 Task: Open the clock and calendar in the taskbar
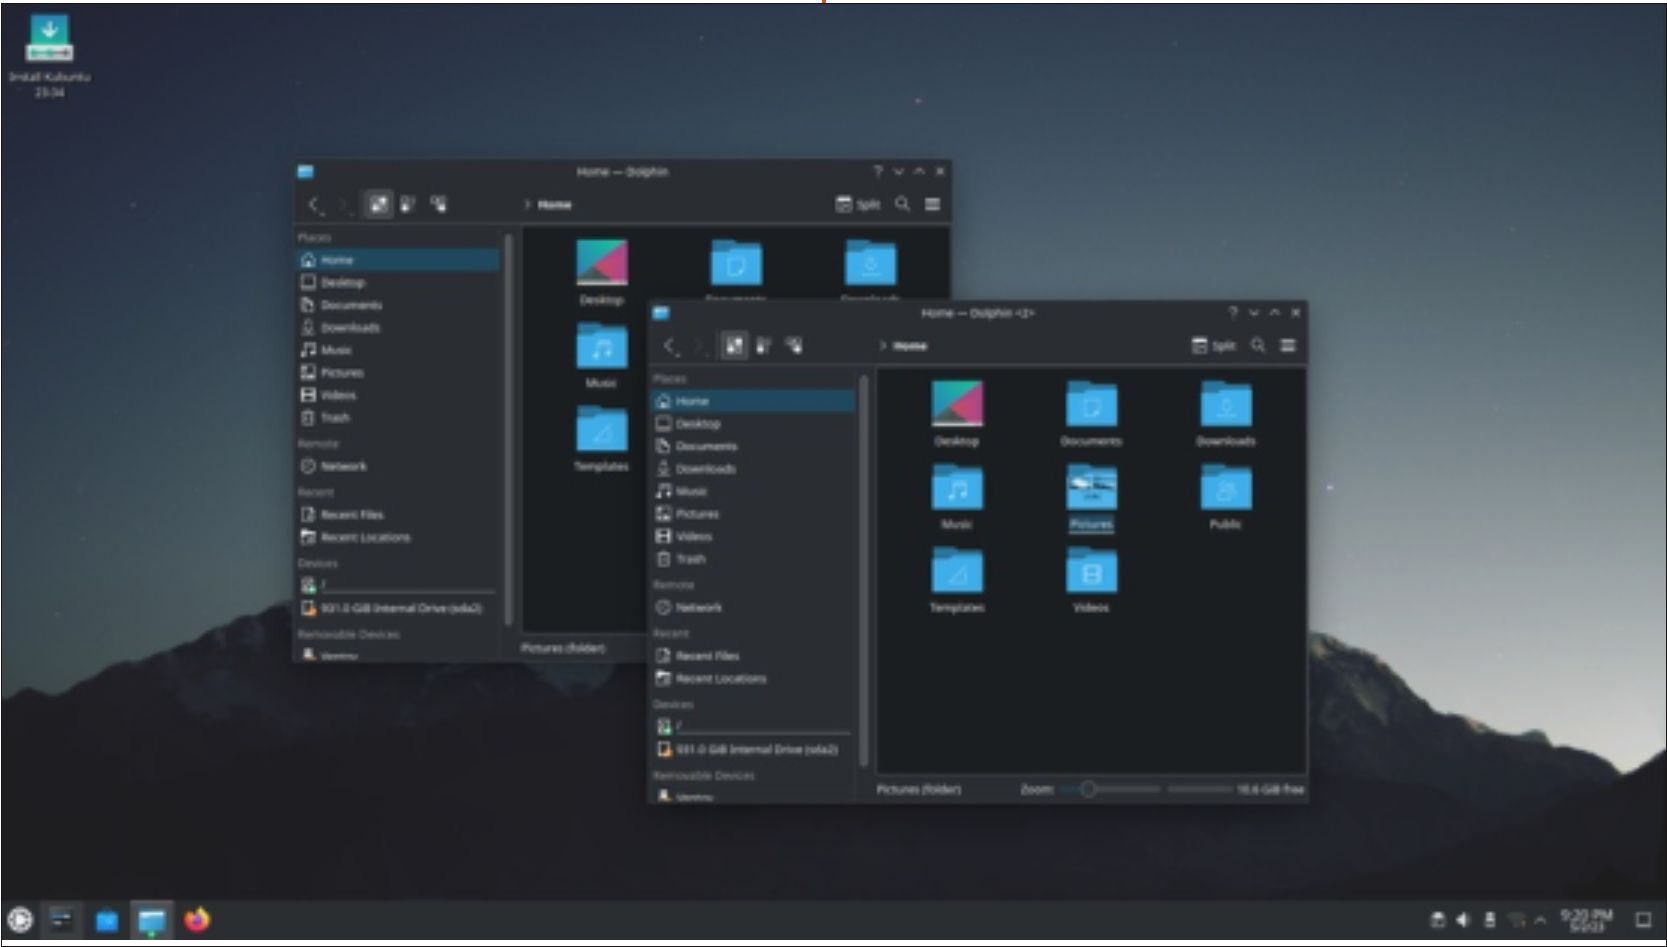pyautogui.click(x=1586, y=920)
